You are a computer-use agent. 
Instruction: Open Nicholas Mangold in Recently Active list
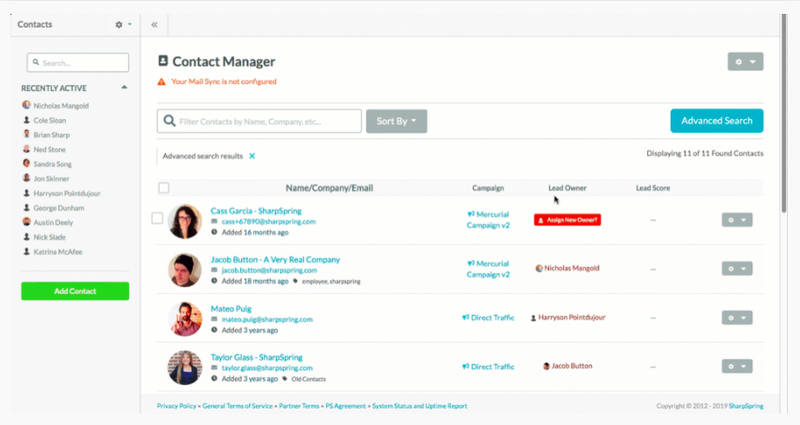coord(61,106)
